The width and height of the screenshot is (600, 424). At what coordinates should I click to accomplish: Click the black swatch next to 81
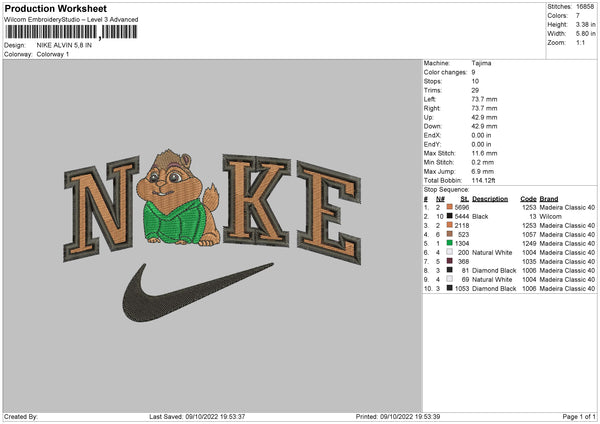click(450, 270)
